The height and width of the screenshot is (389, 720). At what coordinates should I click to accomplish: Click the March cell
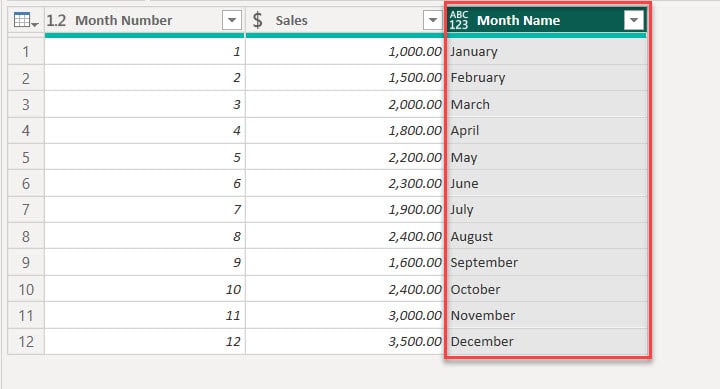point(546,104)
